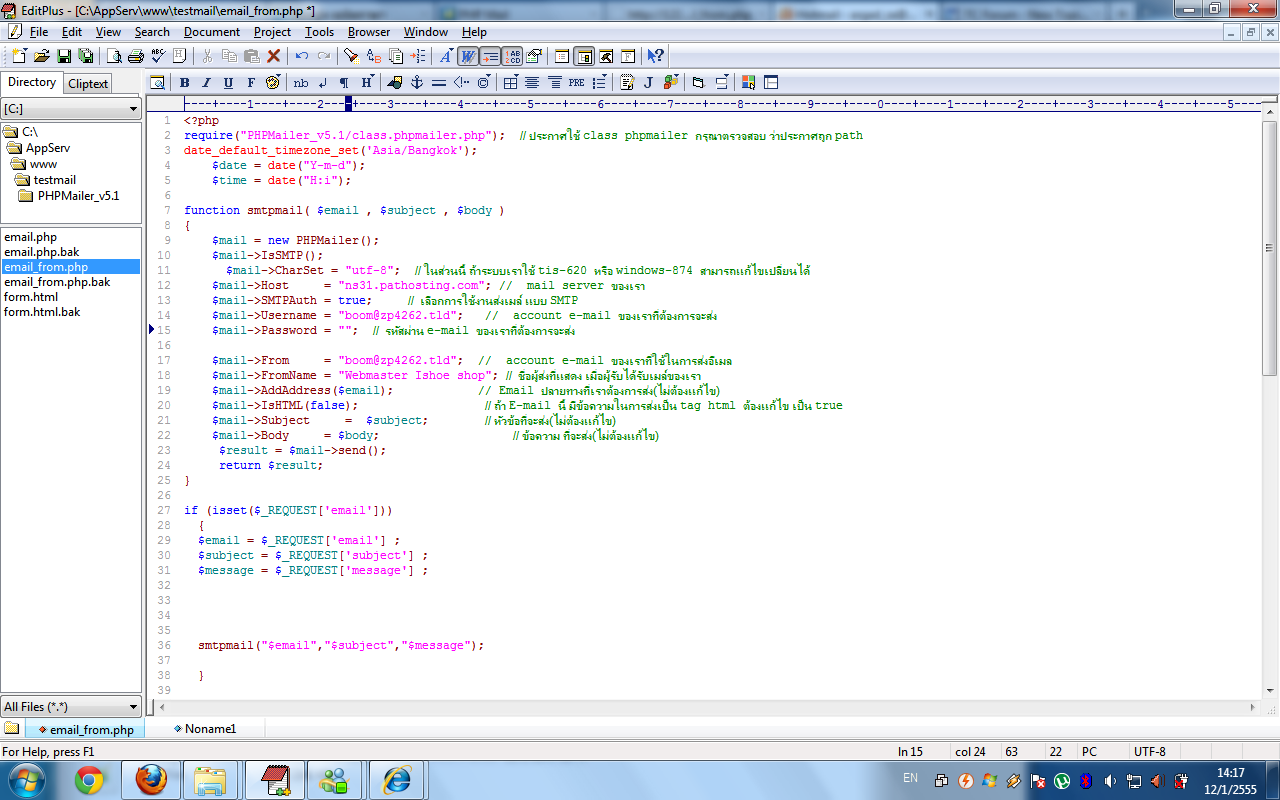Viewport: 1280px width, 800px height.
Task: Open the Search menu
Action: click(152, 32)
